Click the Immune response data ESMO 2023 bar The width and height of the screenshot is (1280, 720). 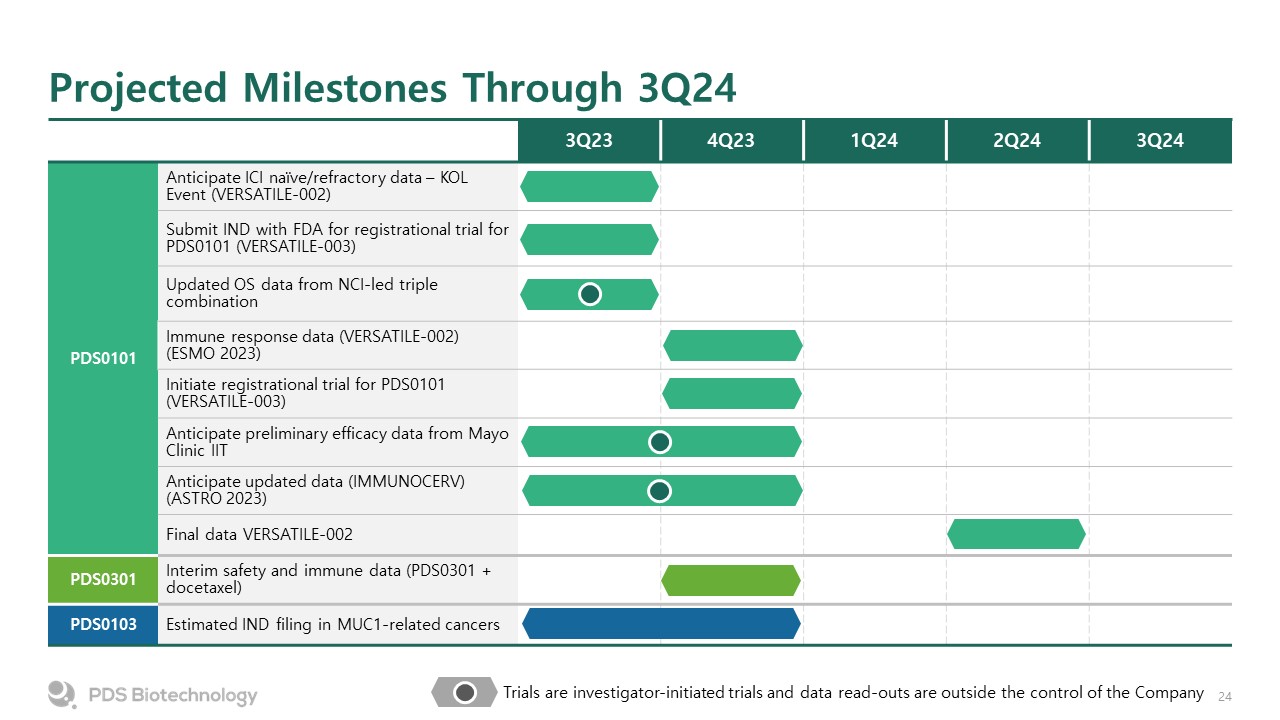point(733,345)
